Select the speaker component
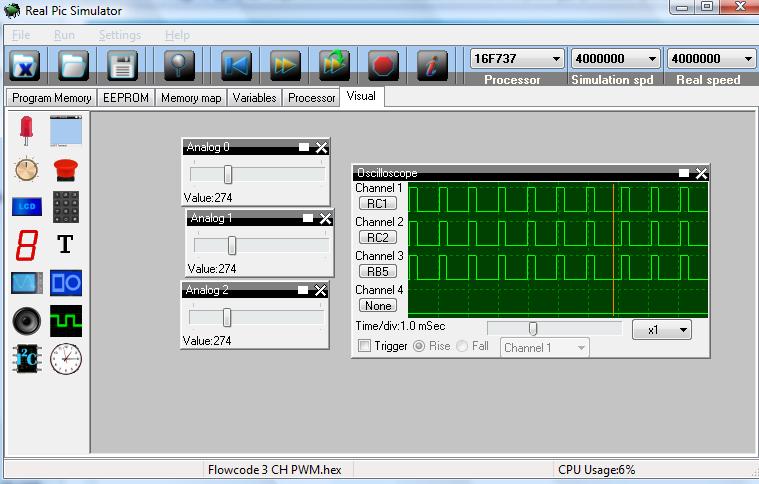This screenshot has height=484, width=759. tap(27, 321)
